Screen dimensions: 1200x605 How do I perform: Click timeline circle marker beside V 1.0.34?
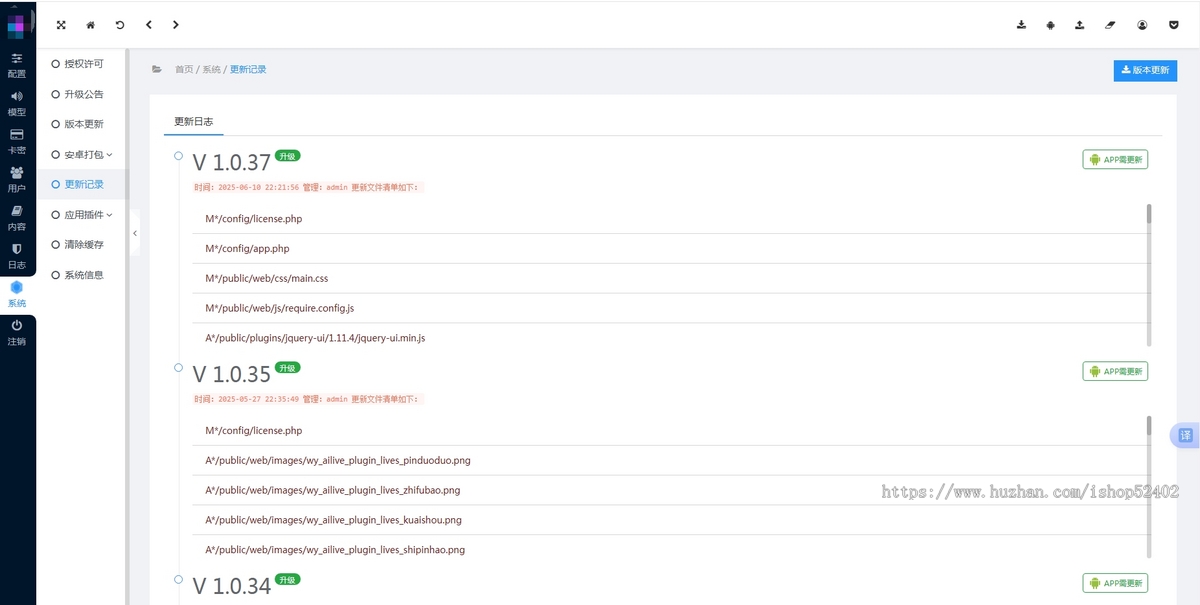[178, 580]
